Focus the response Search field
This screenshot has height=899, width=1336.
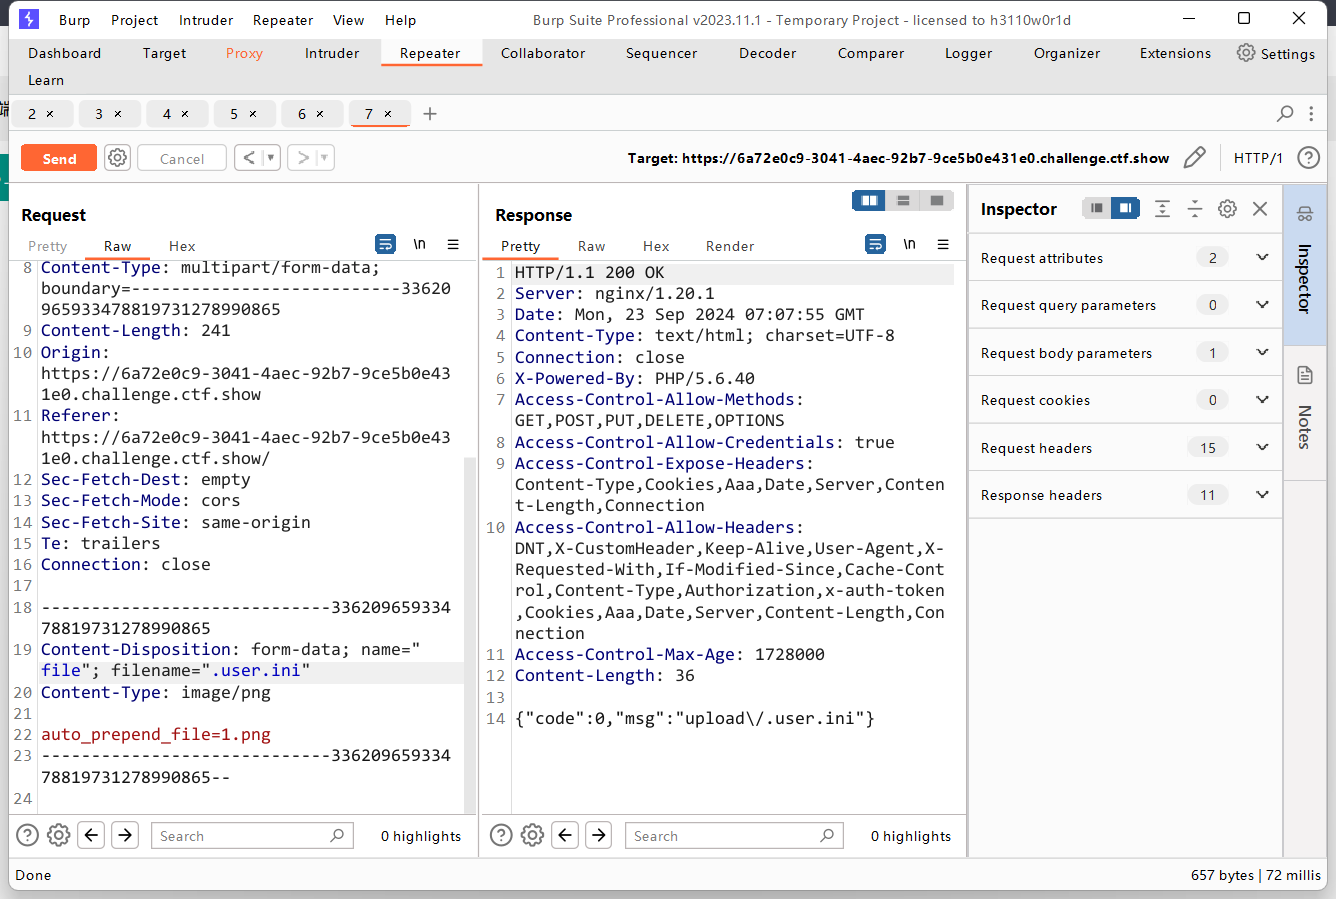[x=734, y=835]
